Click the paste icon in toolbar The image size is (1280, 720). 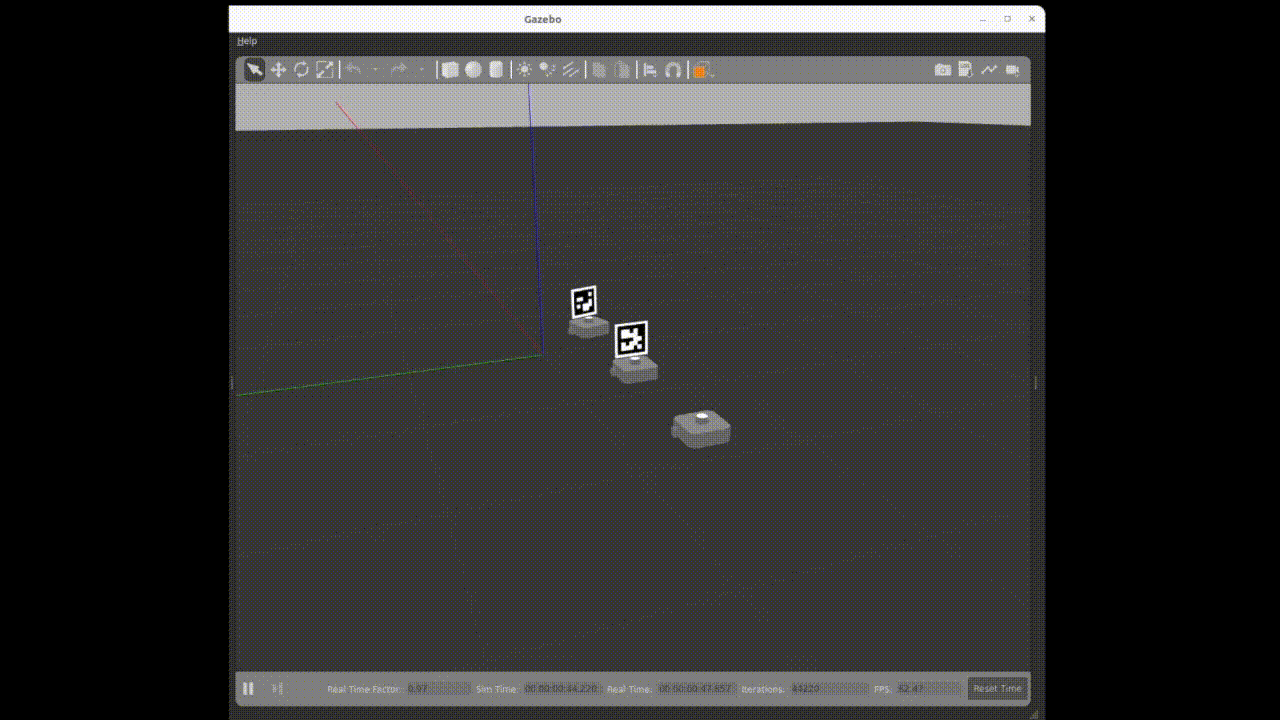[622, 70]
